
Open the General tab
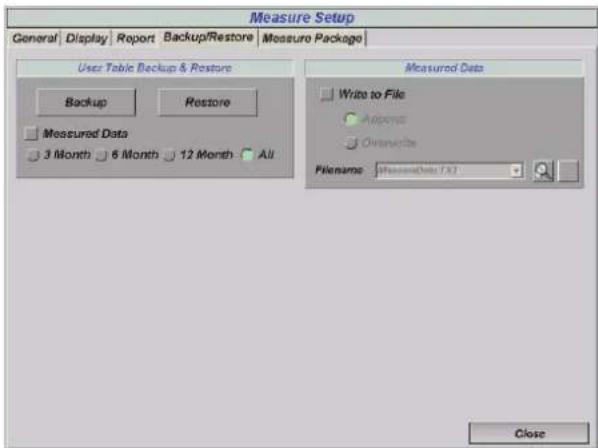tap(34, 38)
